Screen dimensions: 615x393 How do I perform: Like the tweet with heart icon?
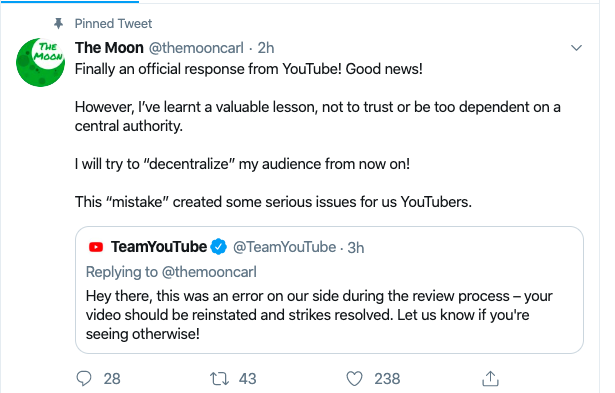pyautogui.click(x=354, y=379)
